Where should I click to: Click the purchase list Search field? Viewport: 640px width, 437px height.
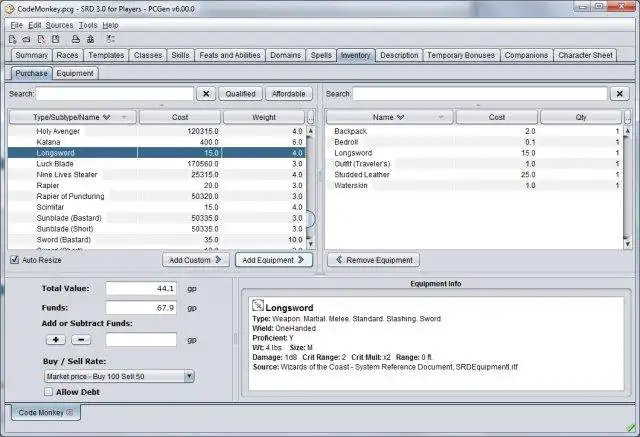coord(115,94)
